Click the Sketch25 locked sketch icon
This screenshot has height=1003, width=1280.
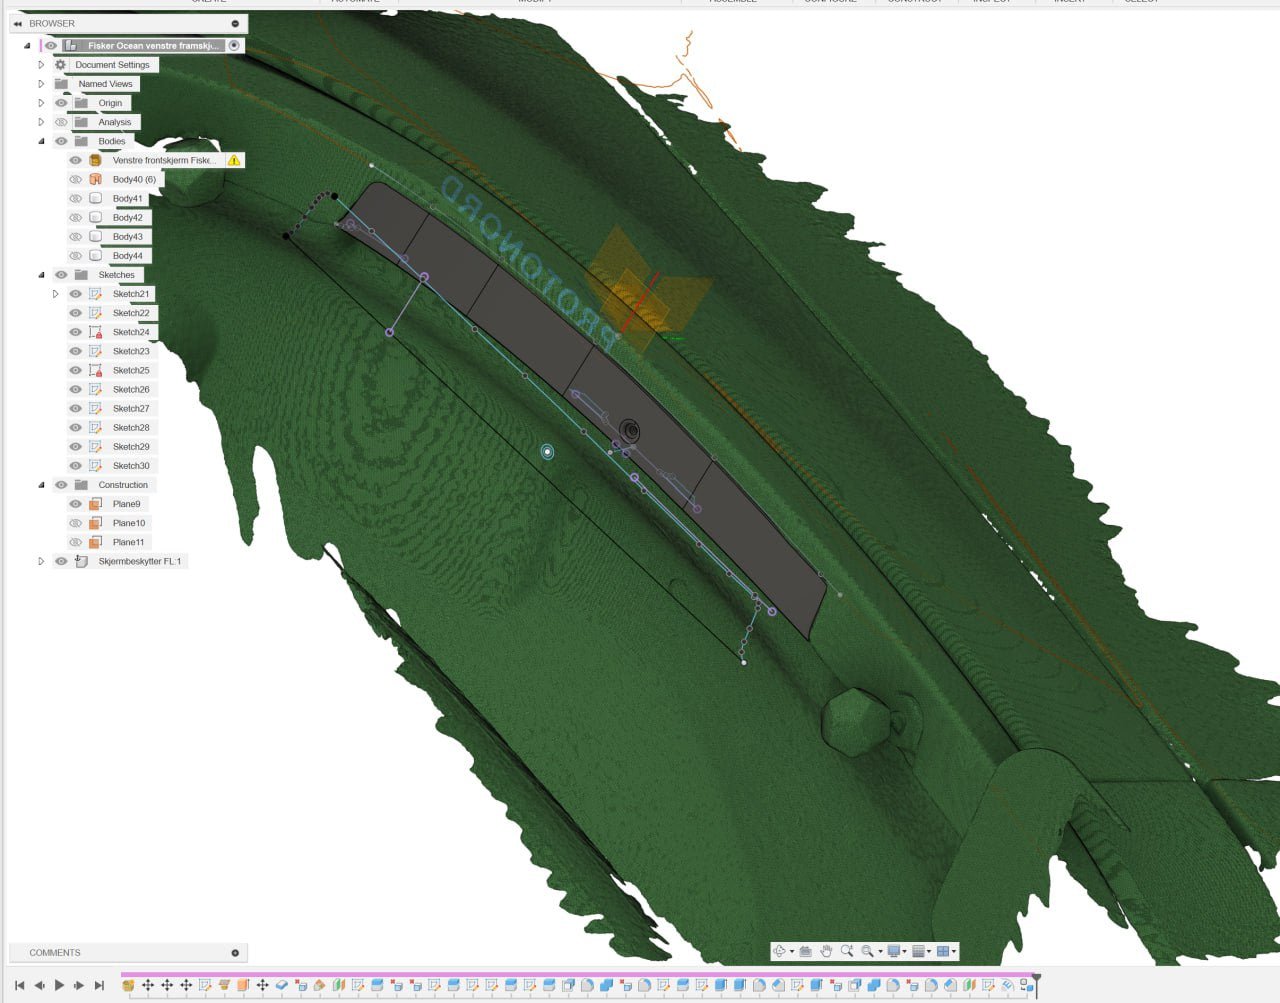click(x=96, y=370)
